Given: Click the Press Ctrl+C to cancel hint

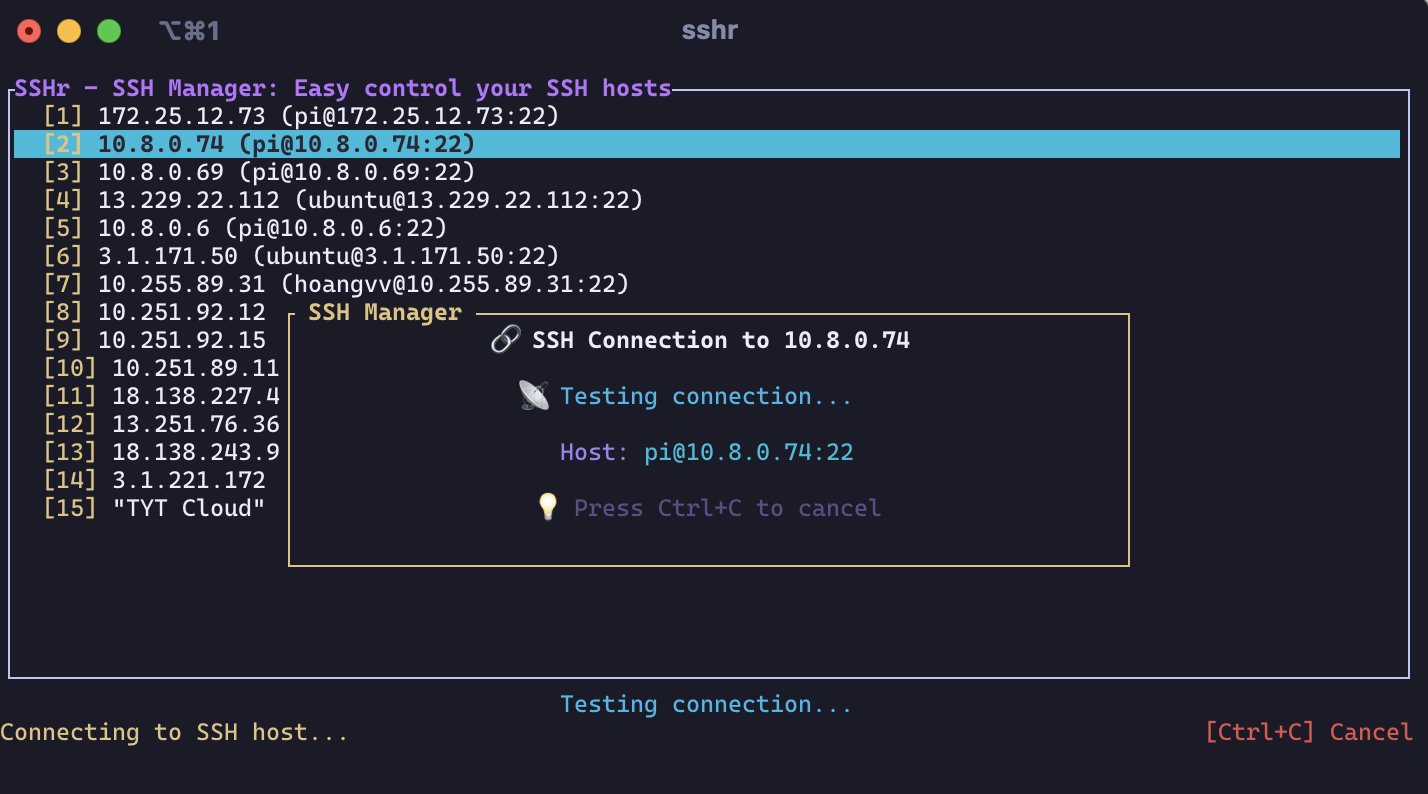Looking at the screenshot, I should tap(727, 508).
